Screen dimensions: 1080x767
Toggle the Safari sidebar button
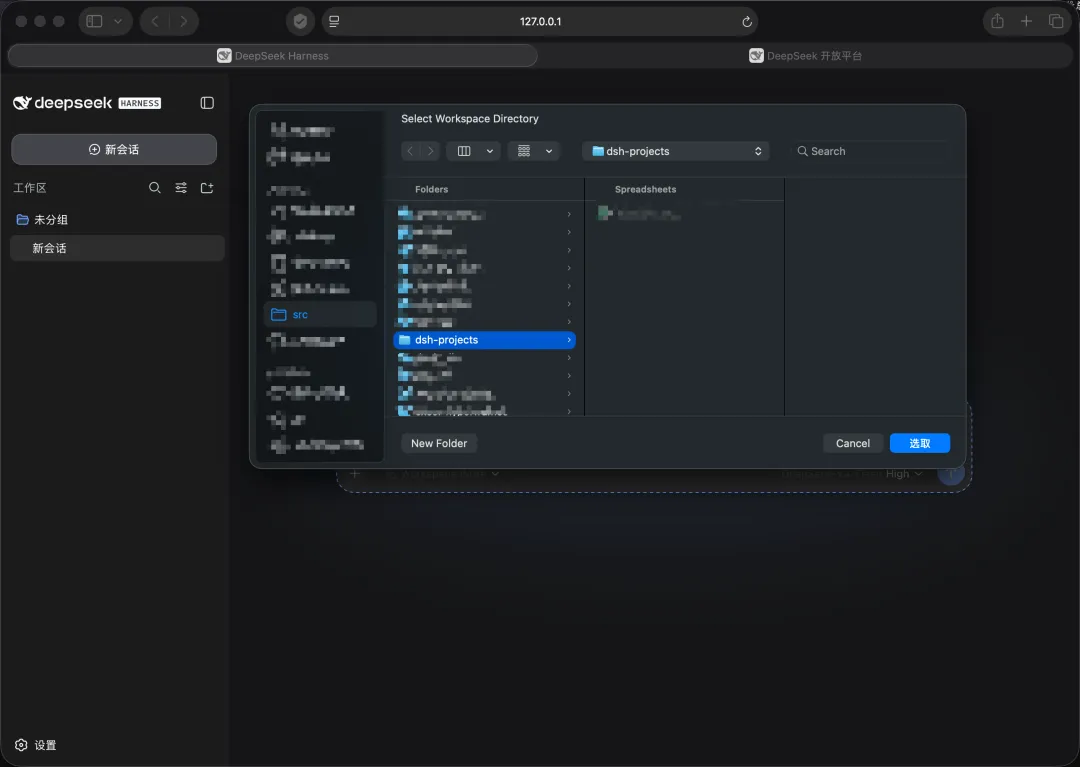[94, 21]
